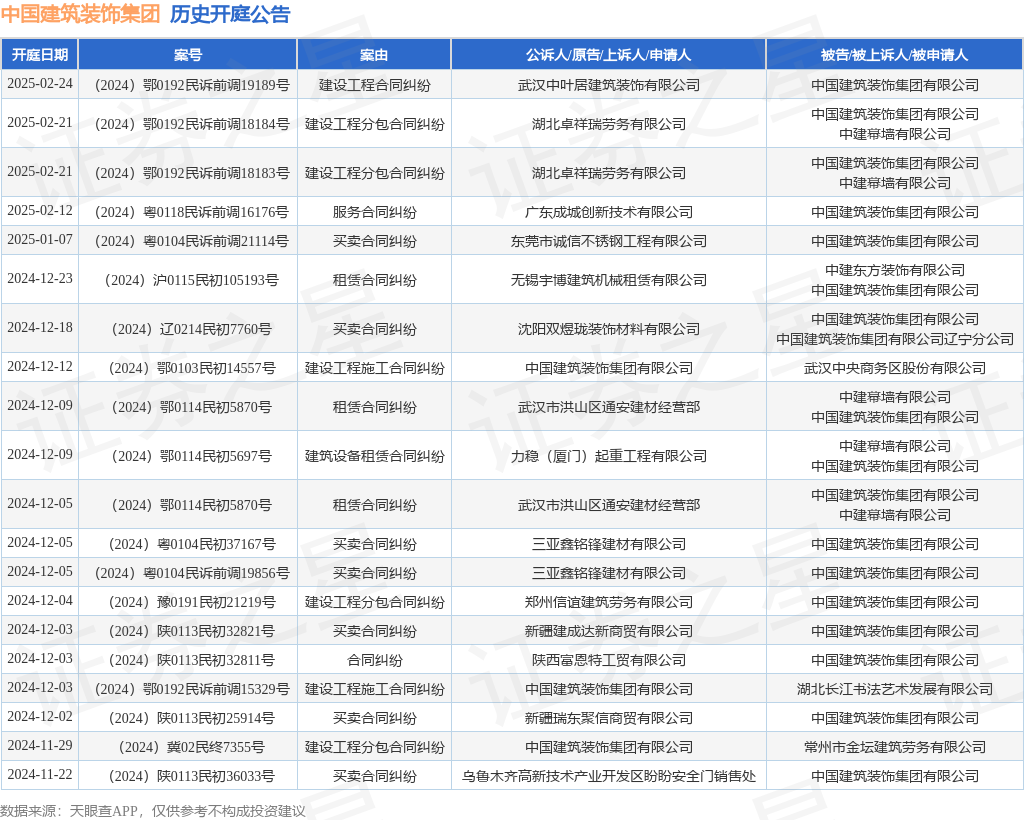Image resolution: width=1024 pixels, height=820 pixels.
Task: Click plaintiff 沈阳双煜珑装饰材料有限公司
Action: pyautogui.click(x=609, y=329)
